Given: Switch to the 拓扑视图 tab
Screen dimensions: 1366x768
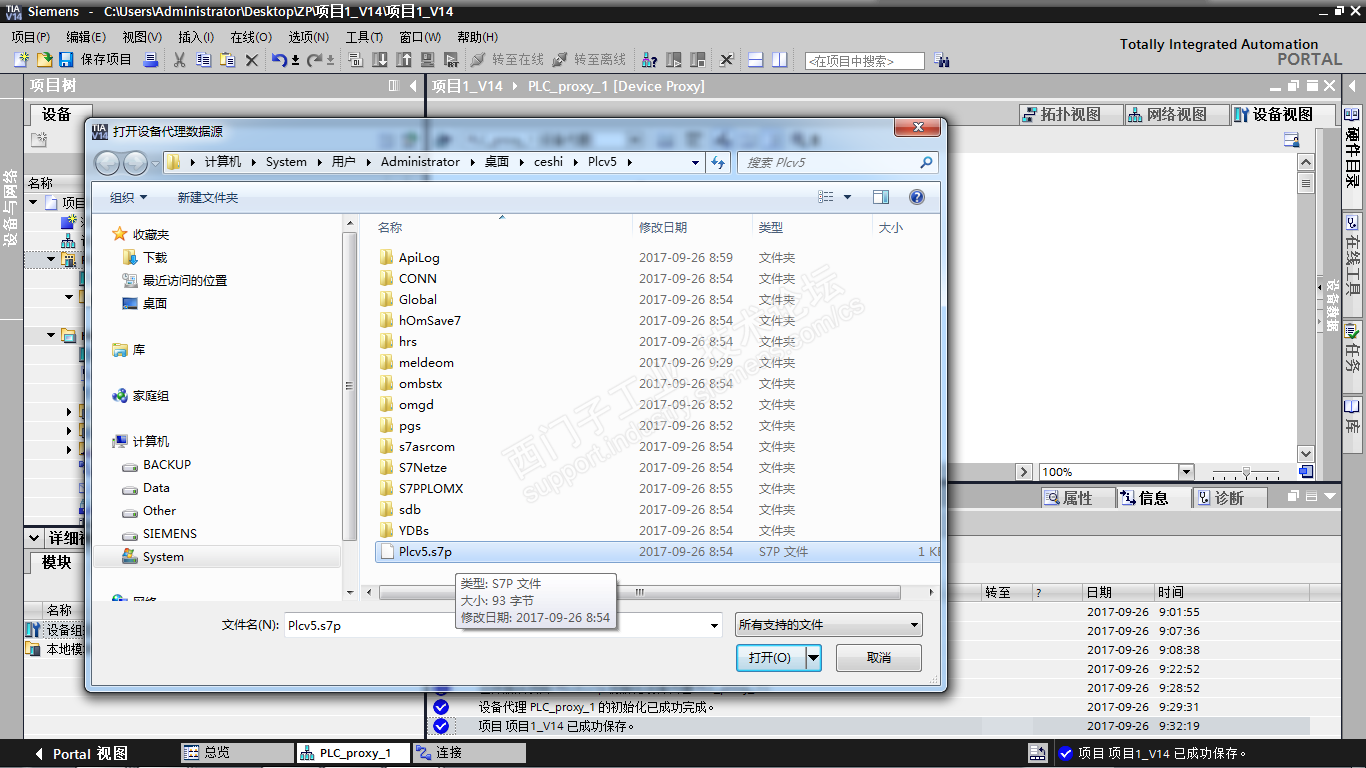Looking at the screenshot, I should (1070, 114).
